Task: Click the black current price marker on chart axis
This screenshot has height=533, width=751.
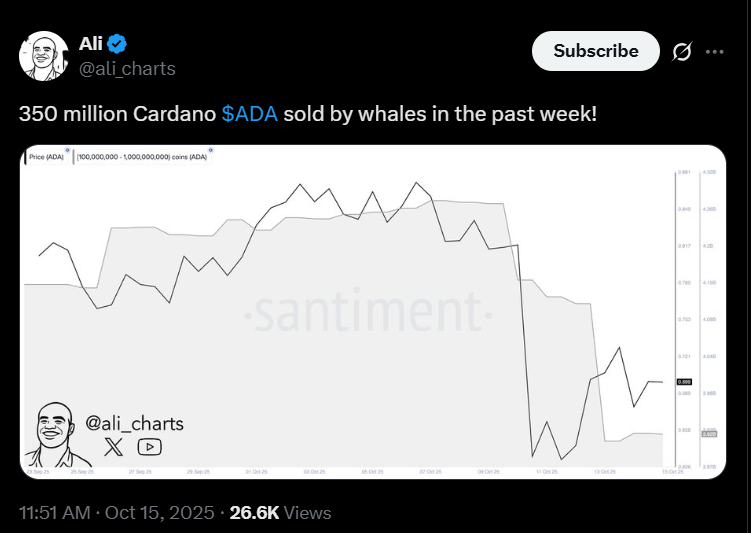Action: (x=685, y=381)
